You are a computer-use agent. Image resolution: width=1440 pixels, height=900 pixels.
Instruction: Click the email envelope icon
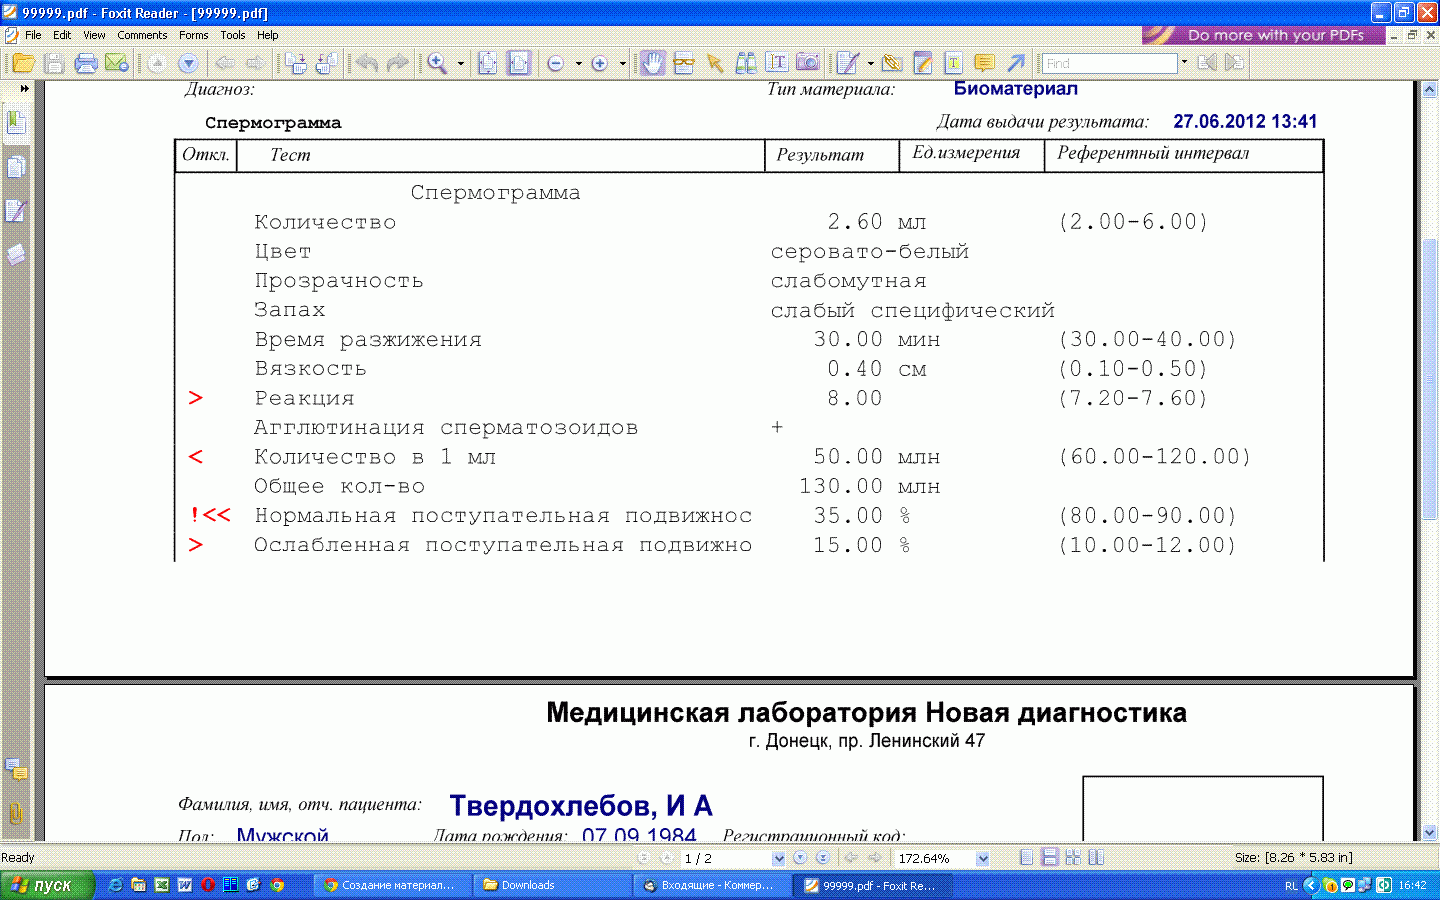[117, 63]
